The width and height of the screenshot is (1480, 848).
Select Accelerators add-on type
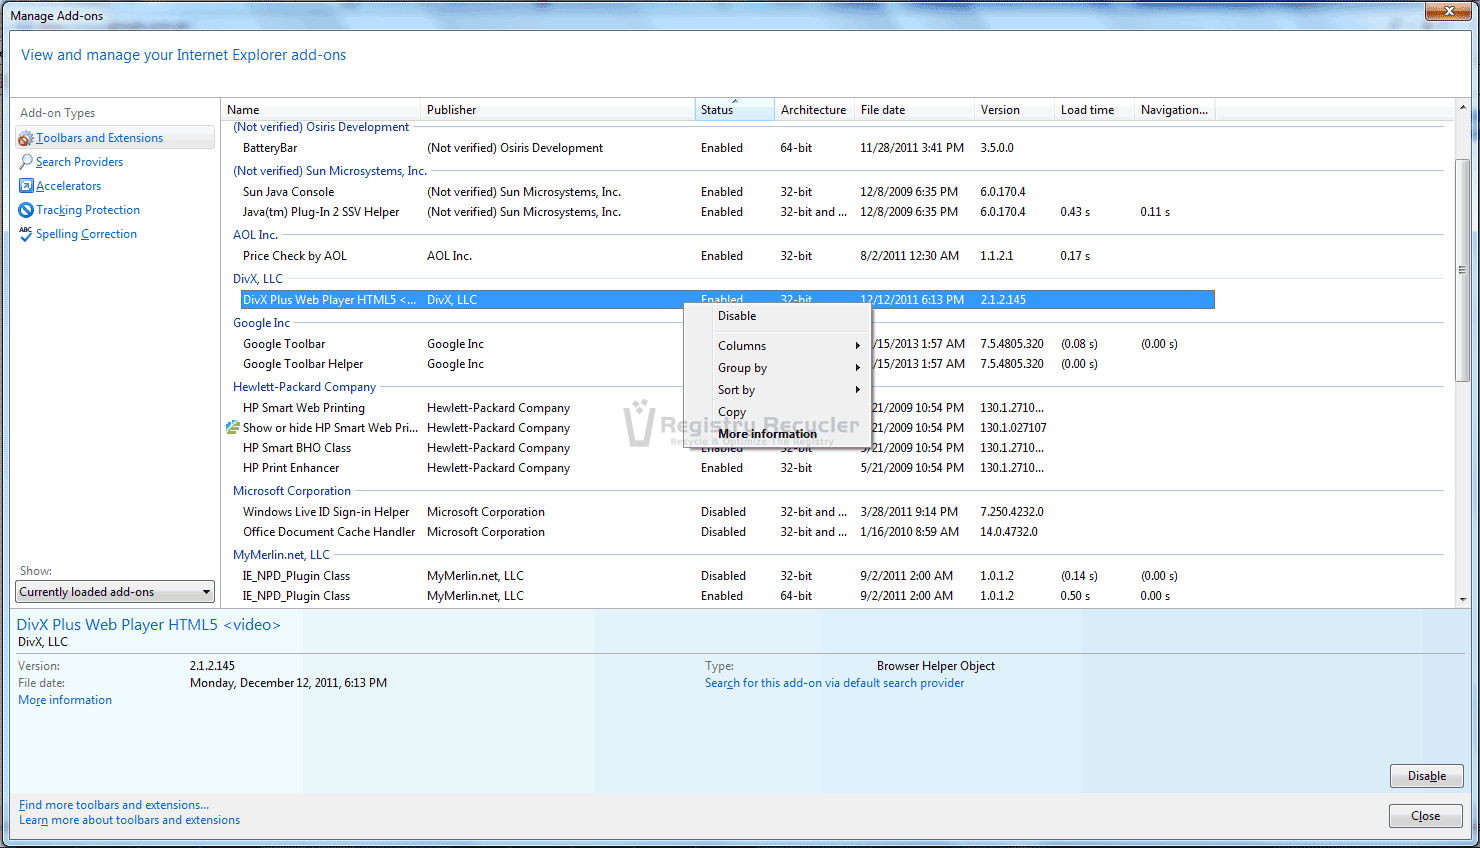[69, 186]
